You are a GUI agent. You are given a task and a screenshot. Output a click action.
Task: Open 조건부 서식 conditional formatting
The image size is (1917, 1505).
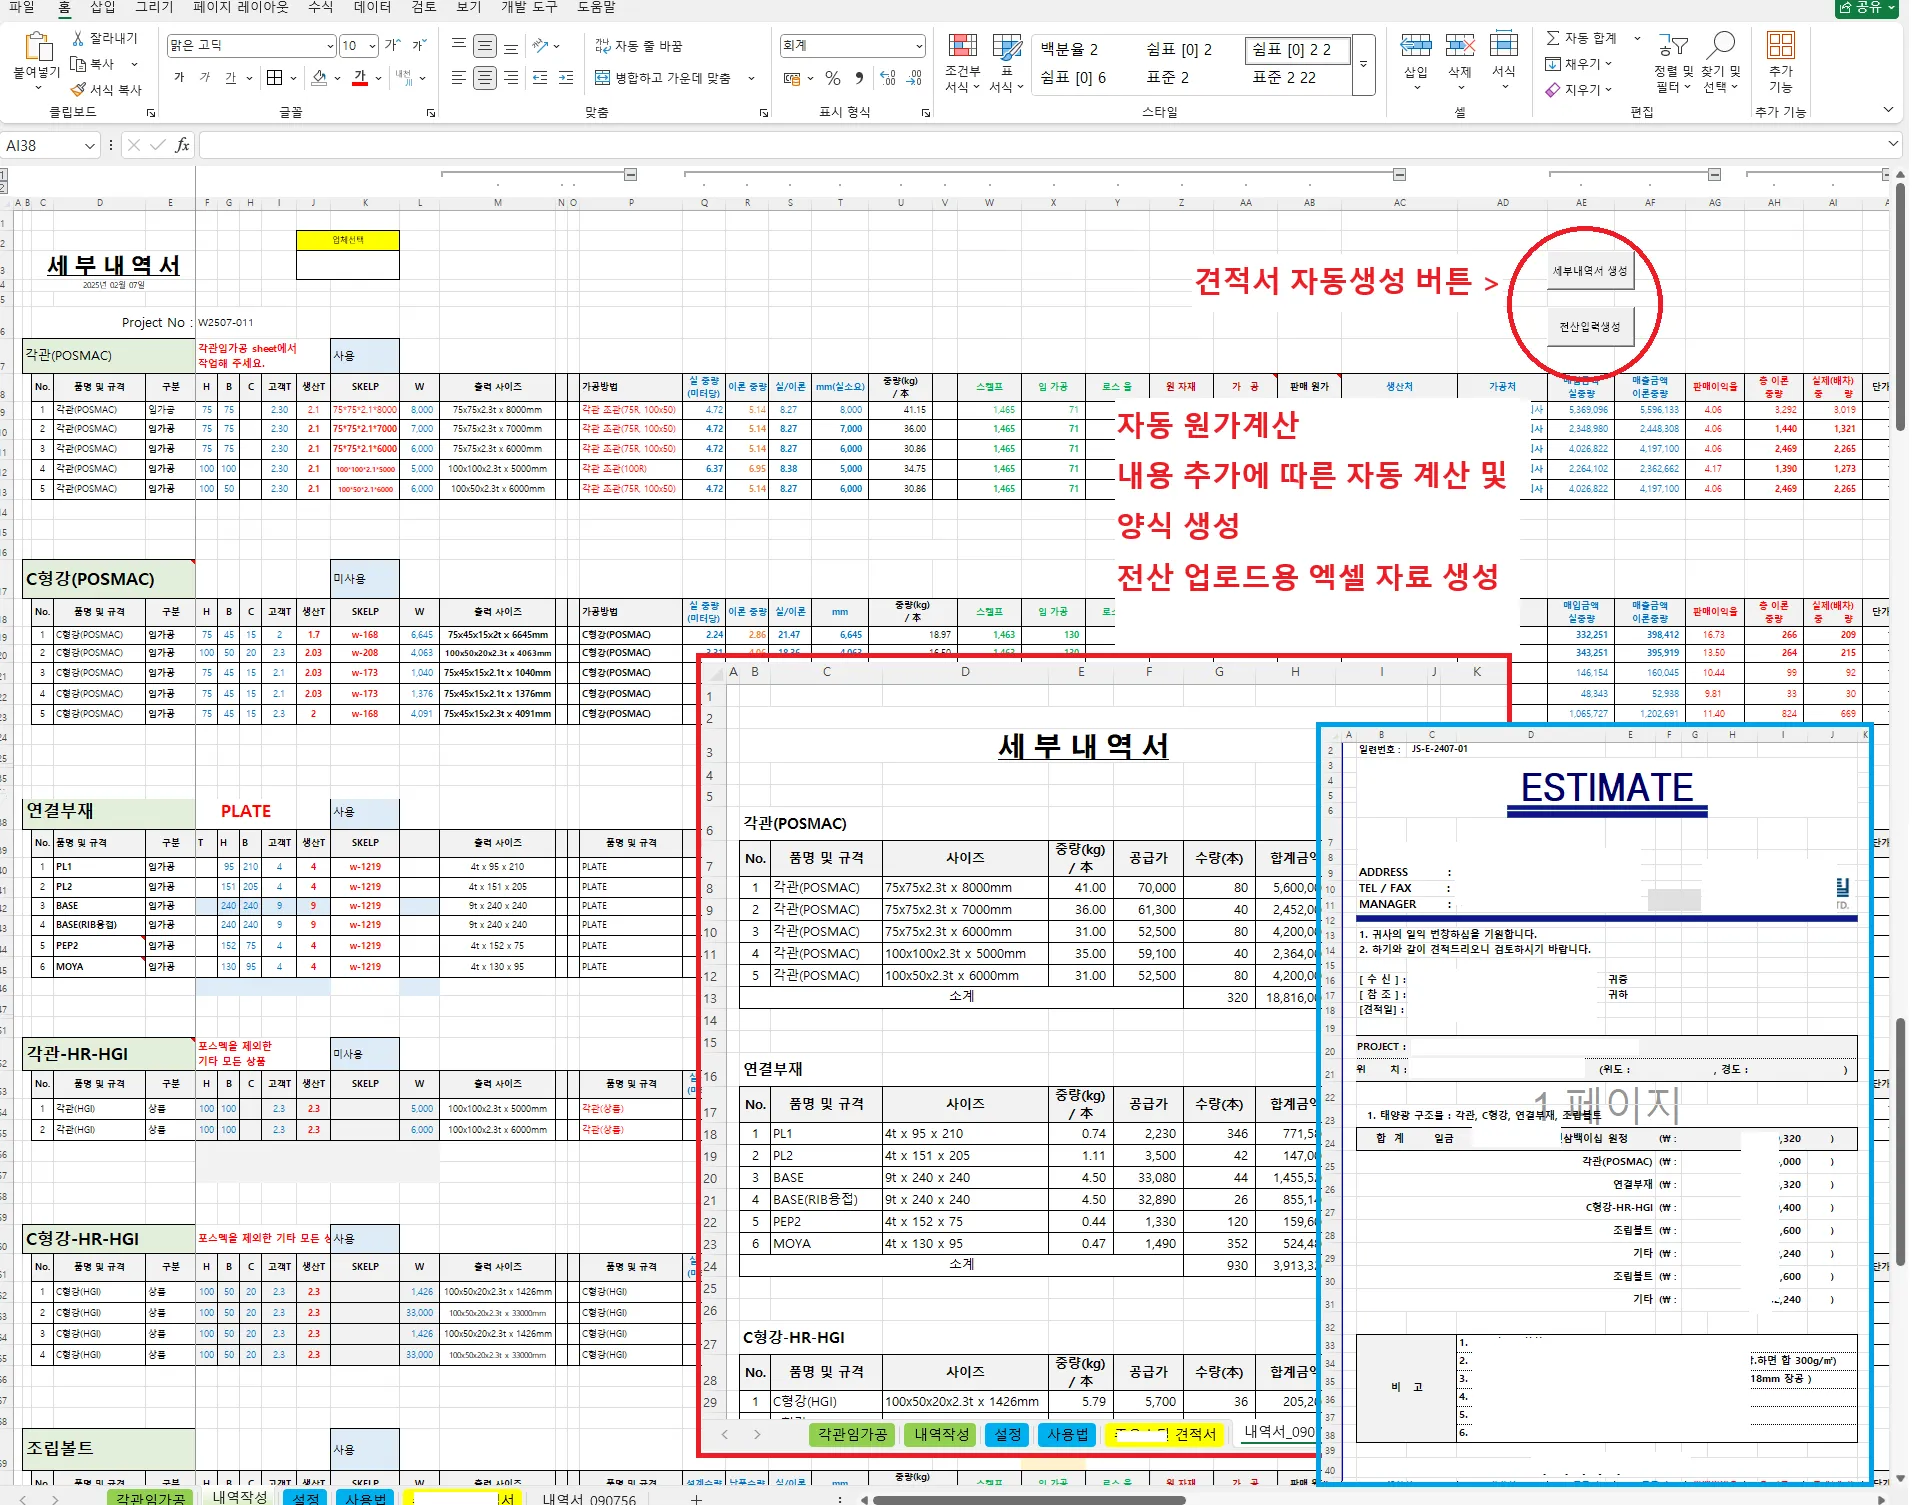click(963, 60)
